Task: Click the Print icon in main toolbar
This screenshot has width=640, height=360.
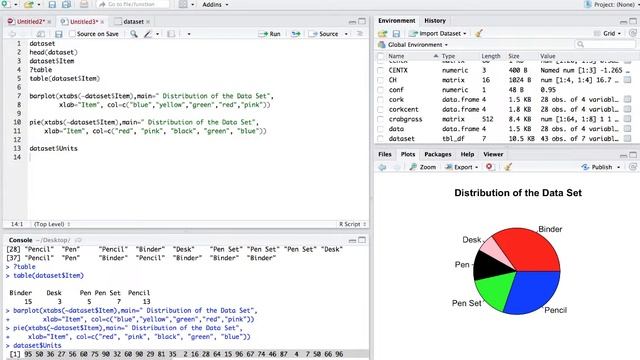Action: (84, 4)
